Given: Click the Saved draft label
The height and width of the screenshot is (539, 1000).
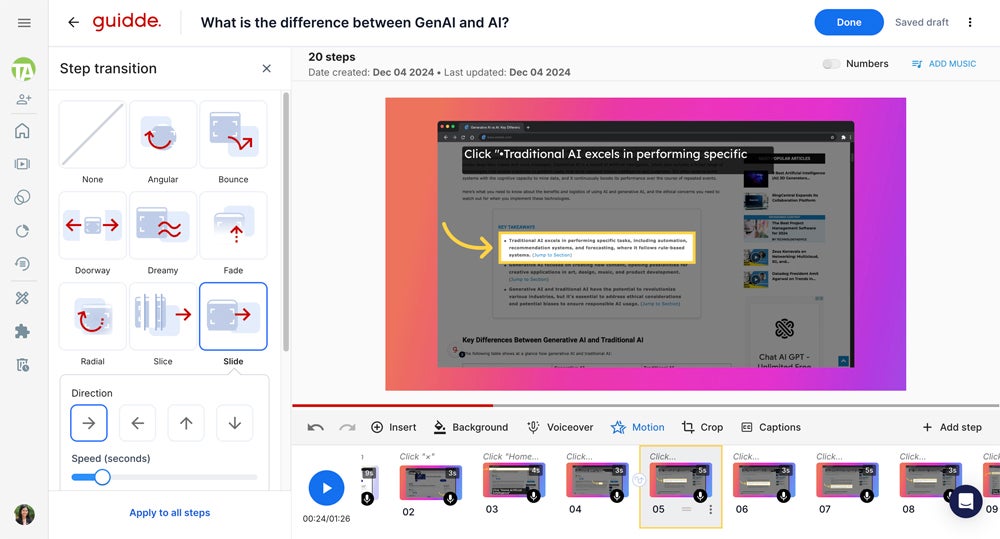Looking at the screenshot, I should [x=922, y=22].
